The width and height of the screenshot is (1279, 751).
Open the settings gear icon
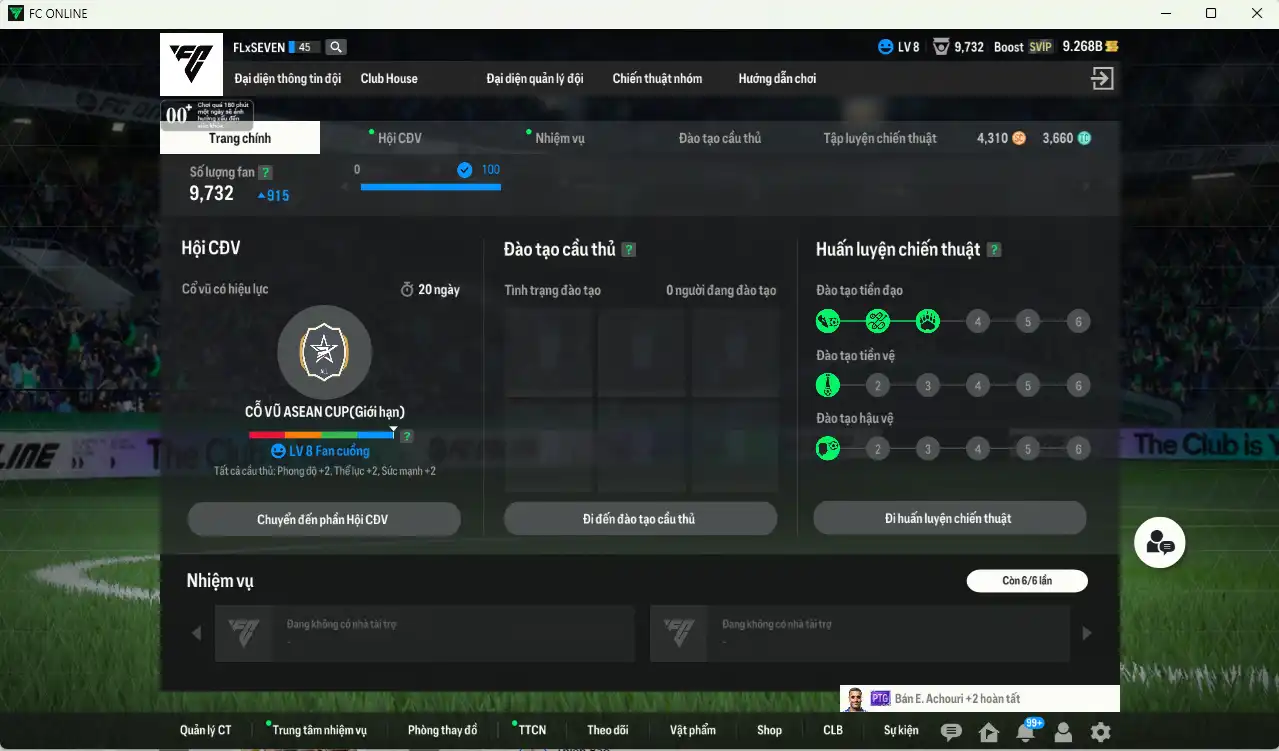click(1101, 732)
